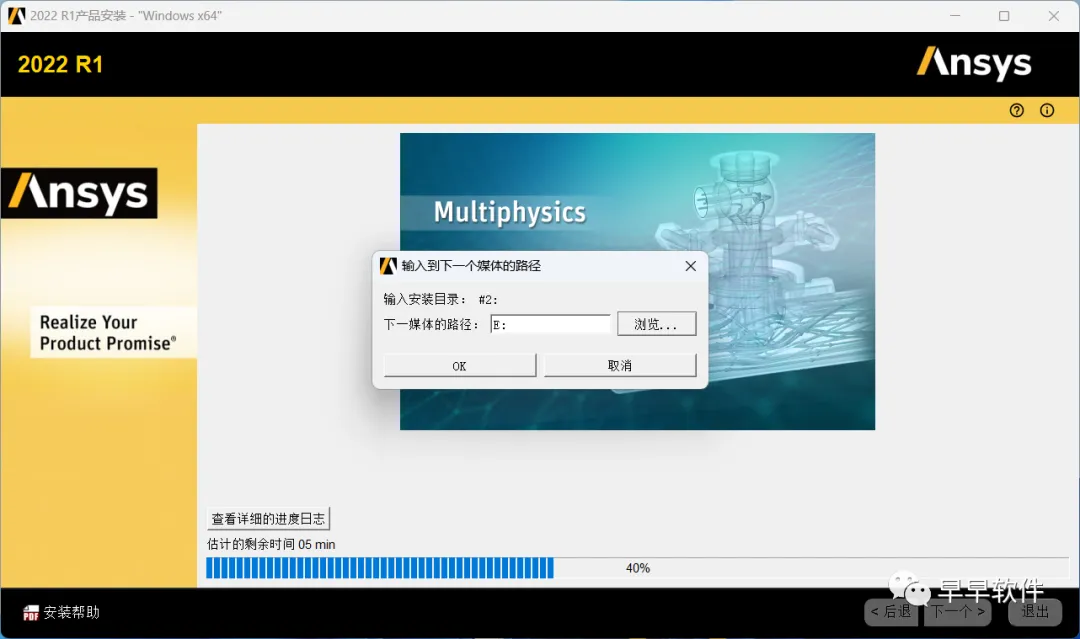Click the 退出 exit button
This screenshot has height=639, width=1080.
(1035, 611)
